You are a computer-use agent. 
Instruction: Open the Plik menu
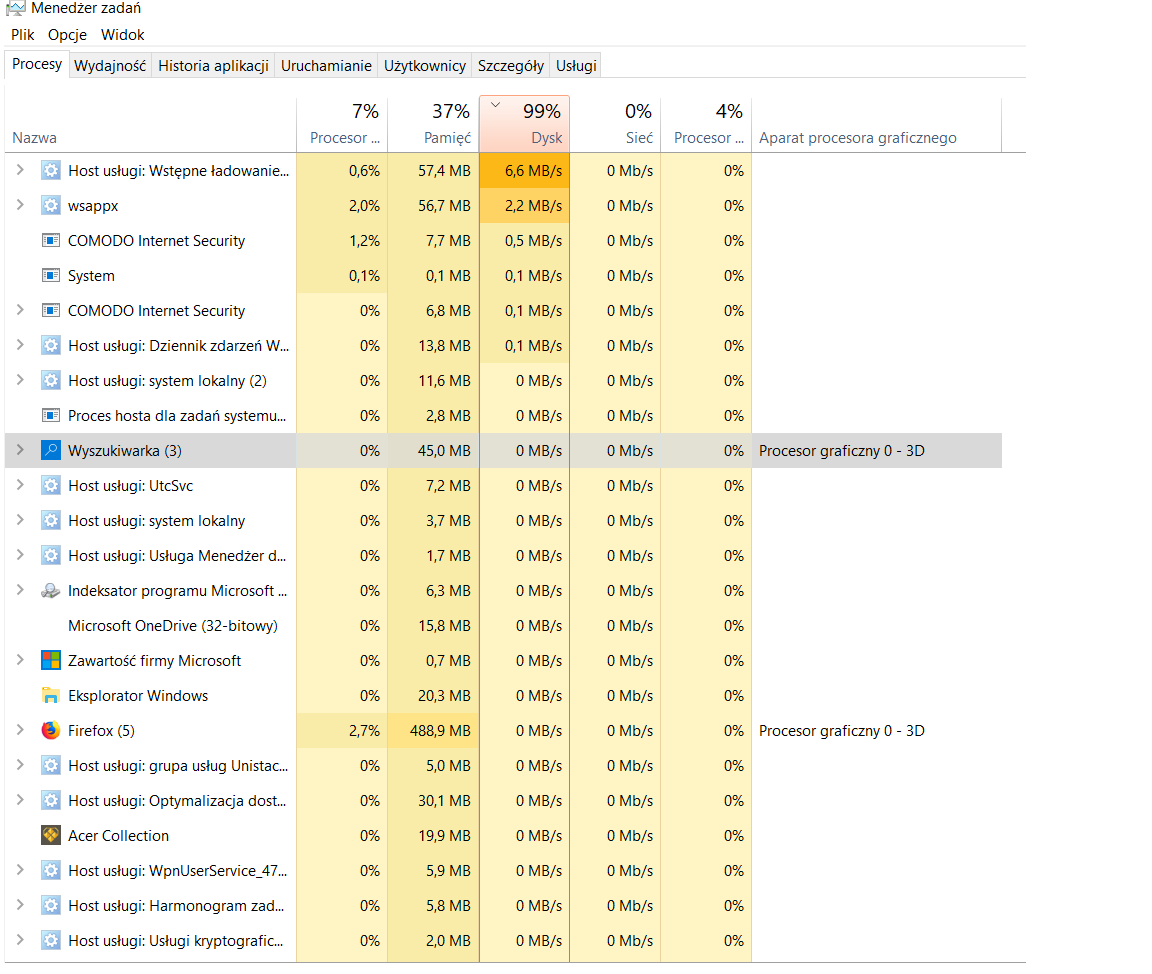pos(23,35)
